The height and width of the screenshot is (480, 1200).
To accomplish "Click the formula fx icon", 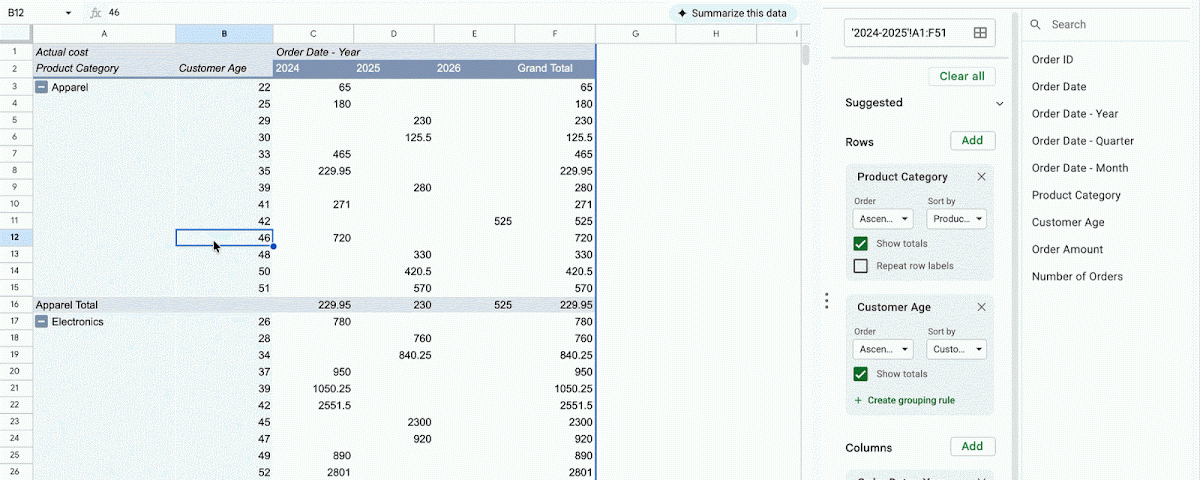I will pos(95,13).
